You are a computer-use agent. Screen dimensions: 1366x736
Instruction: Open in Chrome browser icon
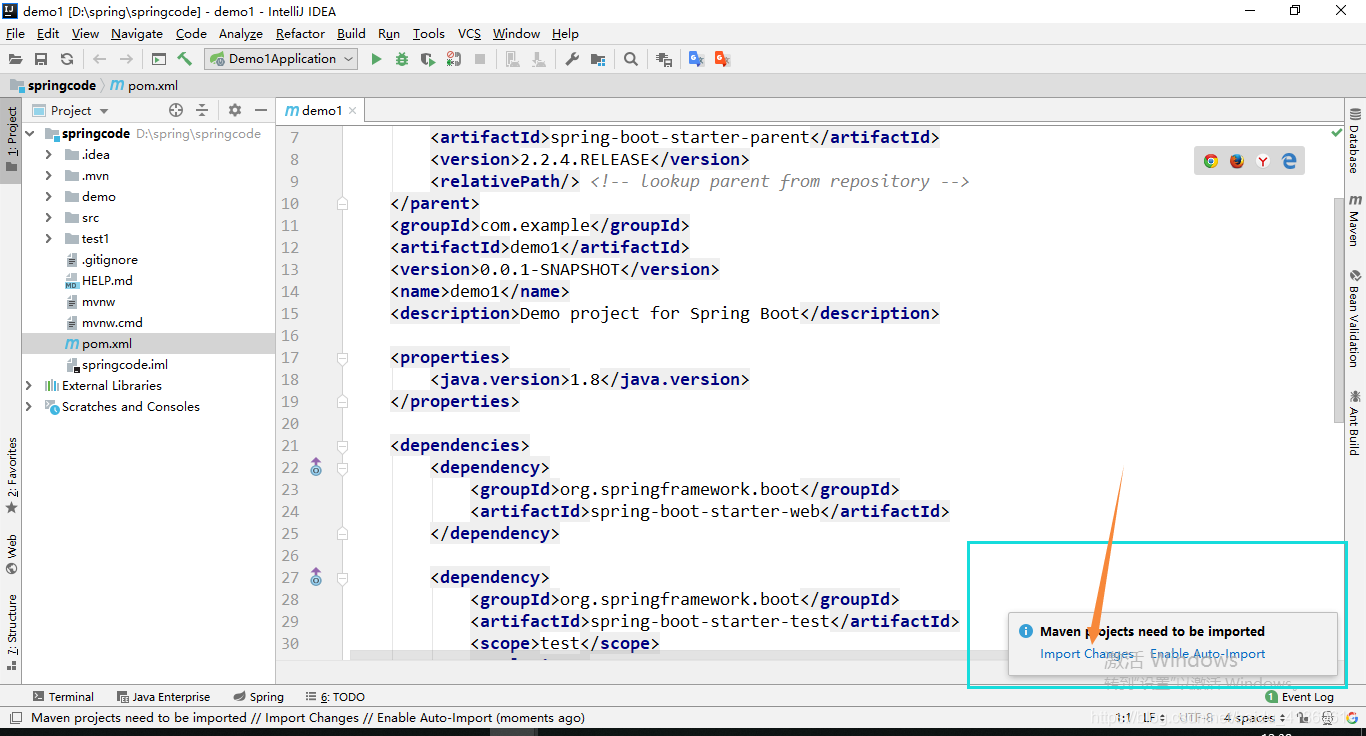(1211, 160)
